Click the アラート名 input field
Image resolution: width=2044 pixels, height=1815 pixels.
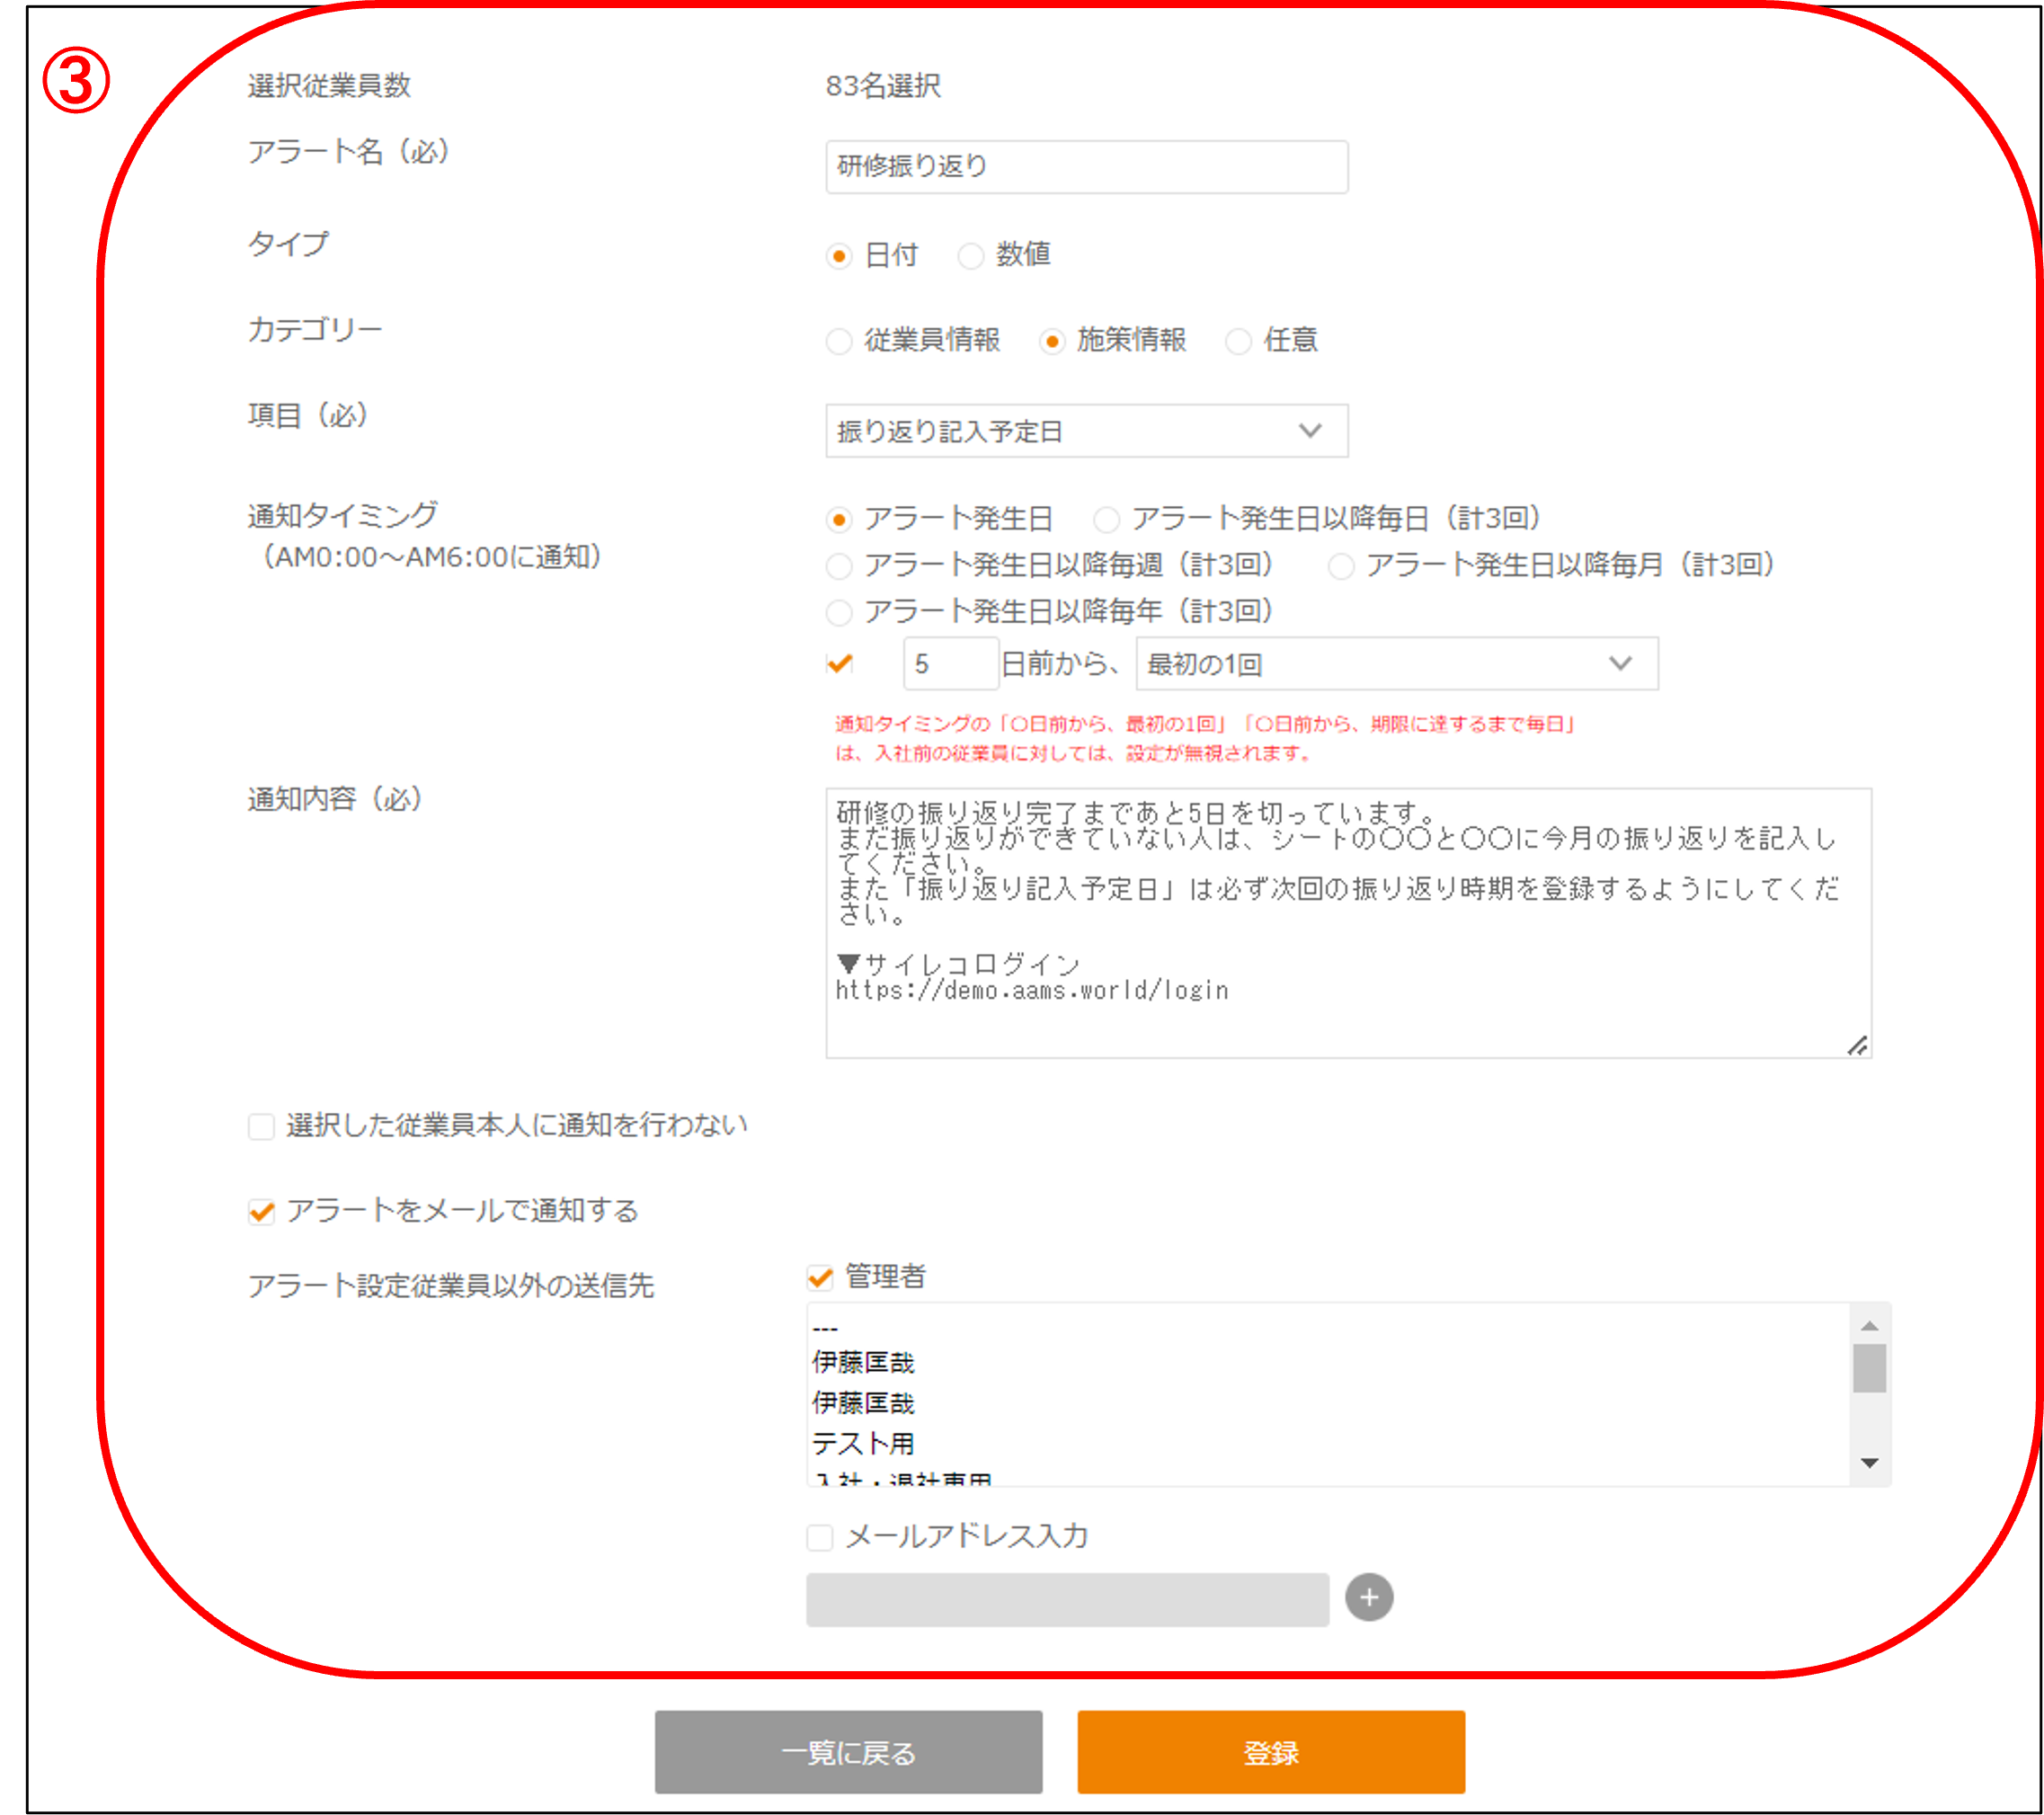pos(1086,166)
